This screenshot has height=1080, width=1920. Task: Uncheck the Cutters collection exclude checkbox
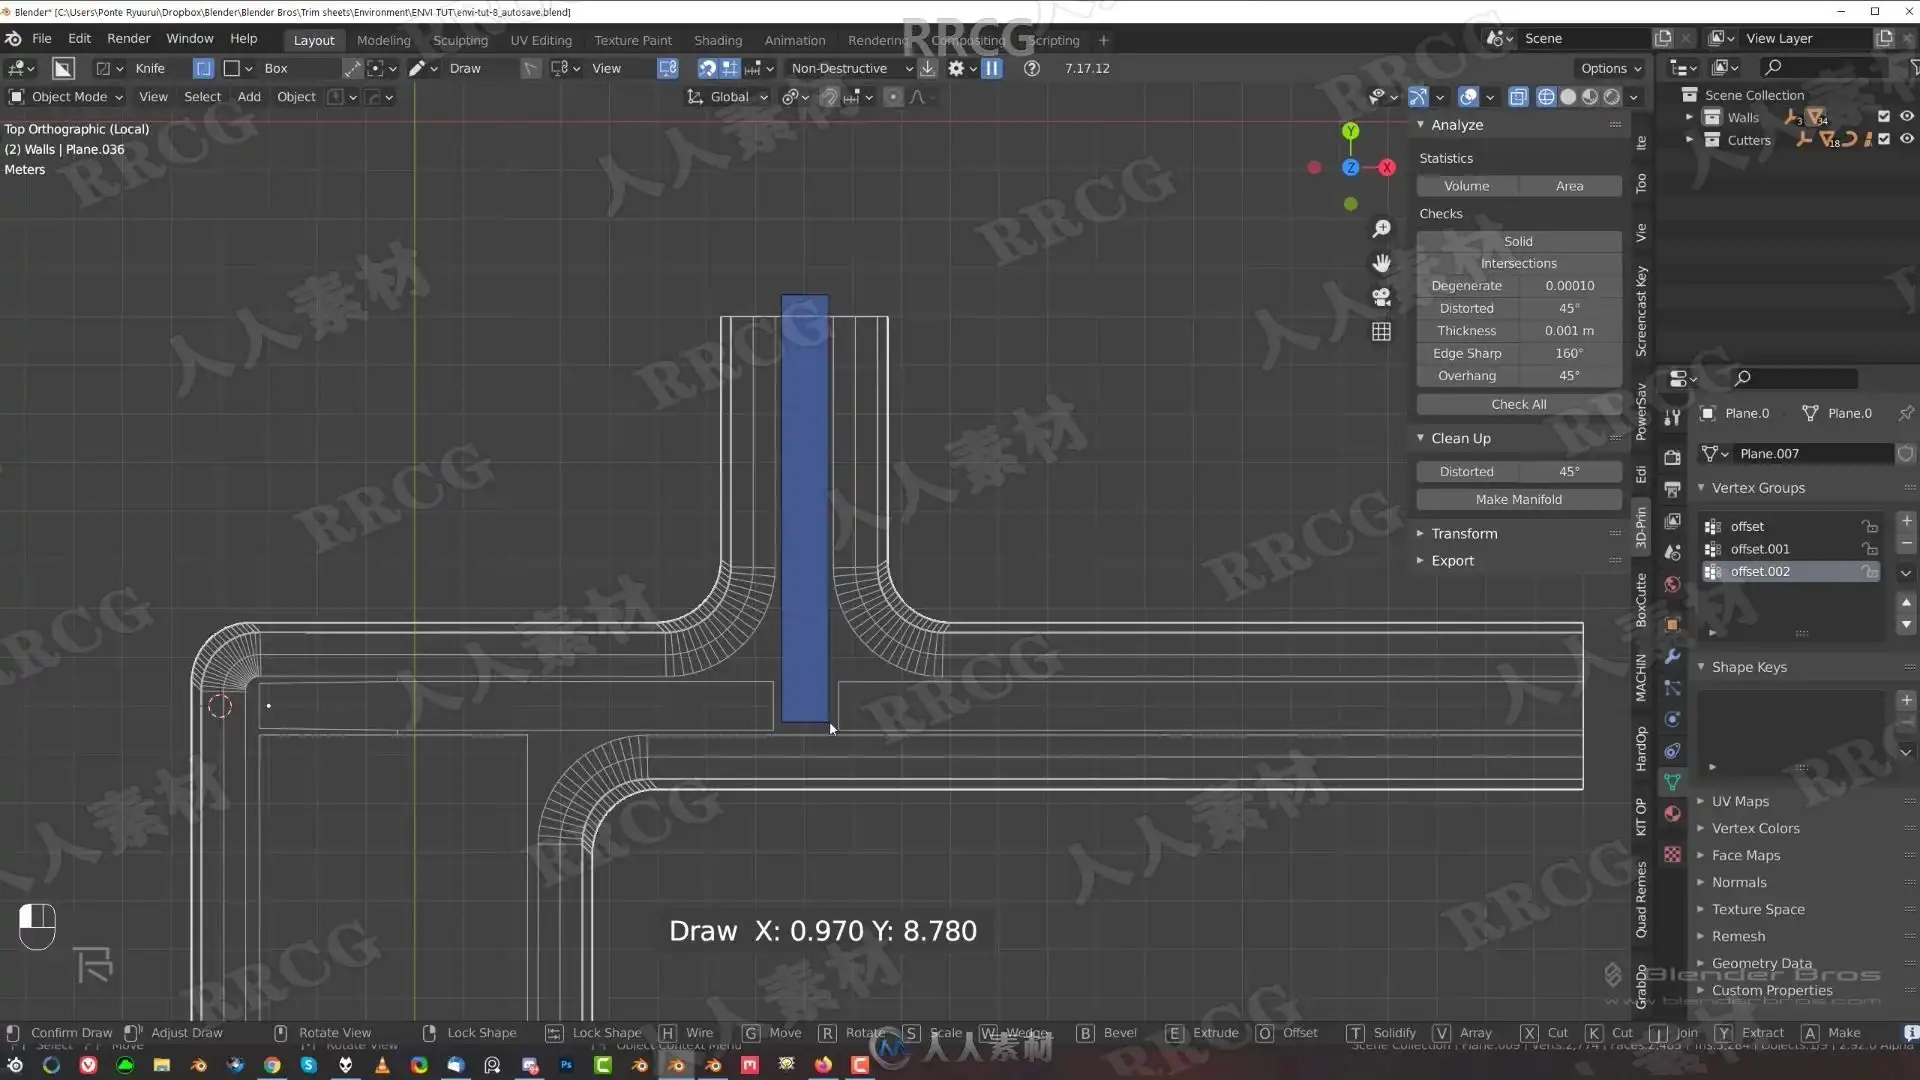coord(1884,139)
